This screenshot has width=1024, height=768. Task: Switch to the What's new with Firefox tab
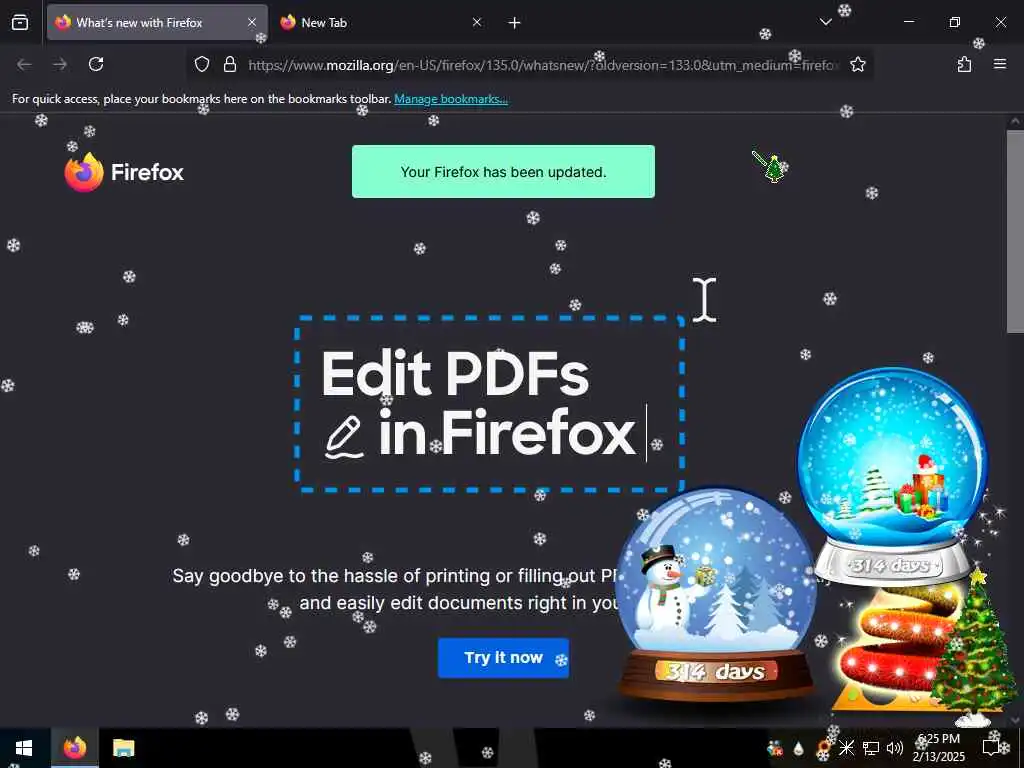coord(157,22)
